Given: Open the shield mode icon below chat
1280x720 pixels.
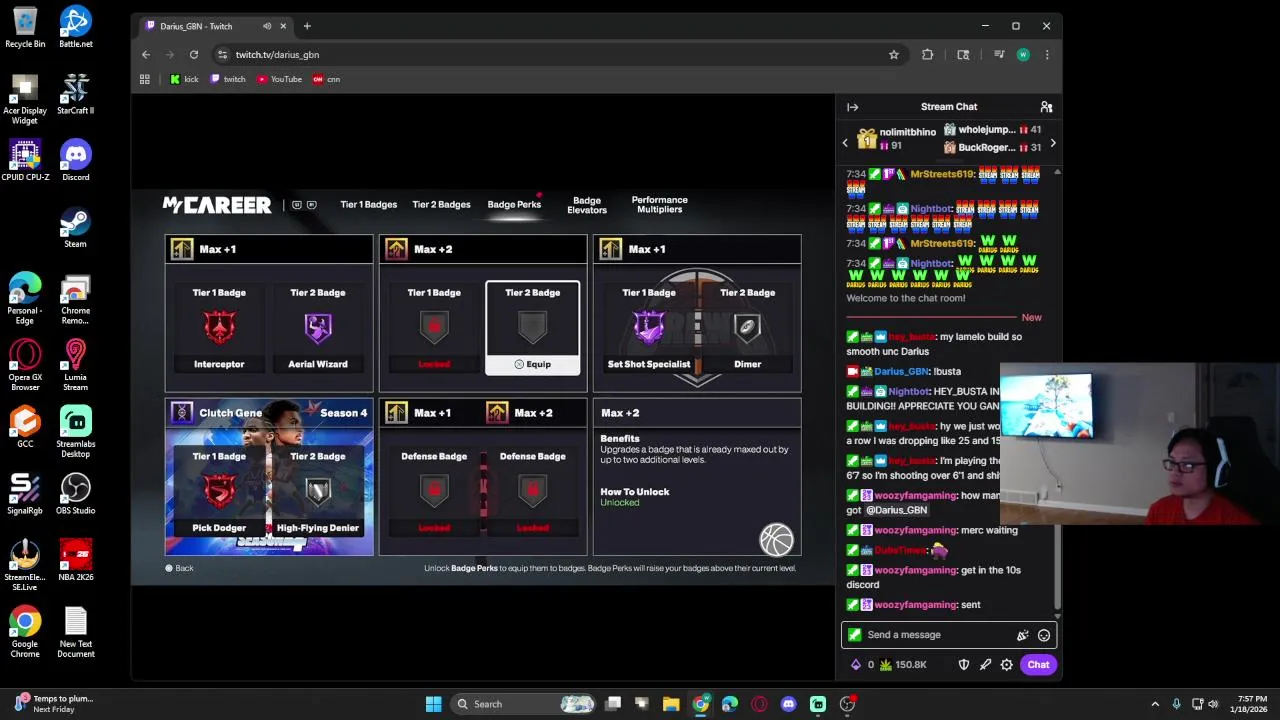Looking at the screenshot, I should click(964, 665).
